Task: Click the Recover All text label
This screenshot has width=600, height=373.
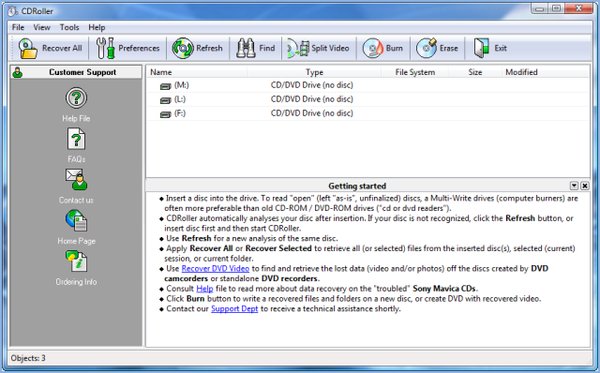Action: (x=62, y=48)
